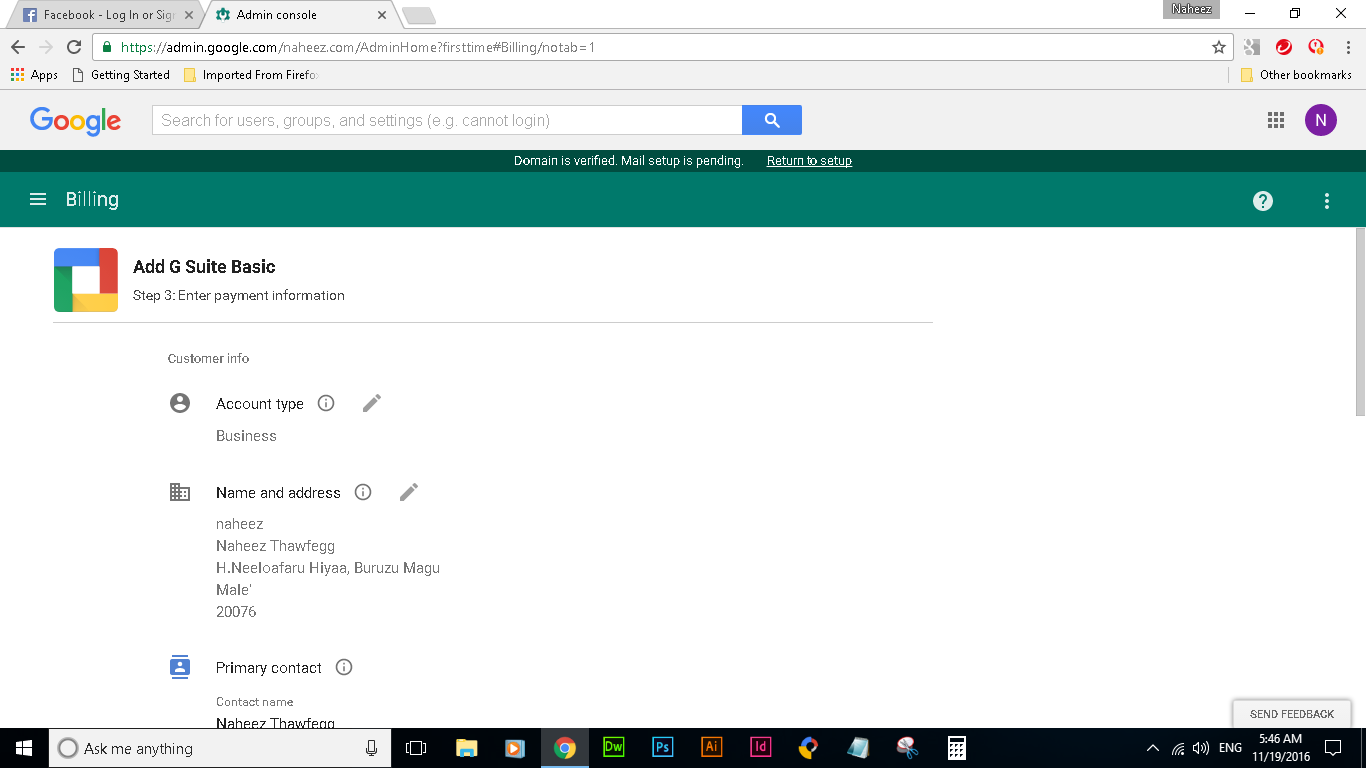Click the Cortana microphone icon
The image size is (1366, 768).
(371, 748)
